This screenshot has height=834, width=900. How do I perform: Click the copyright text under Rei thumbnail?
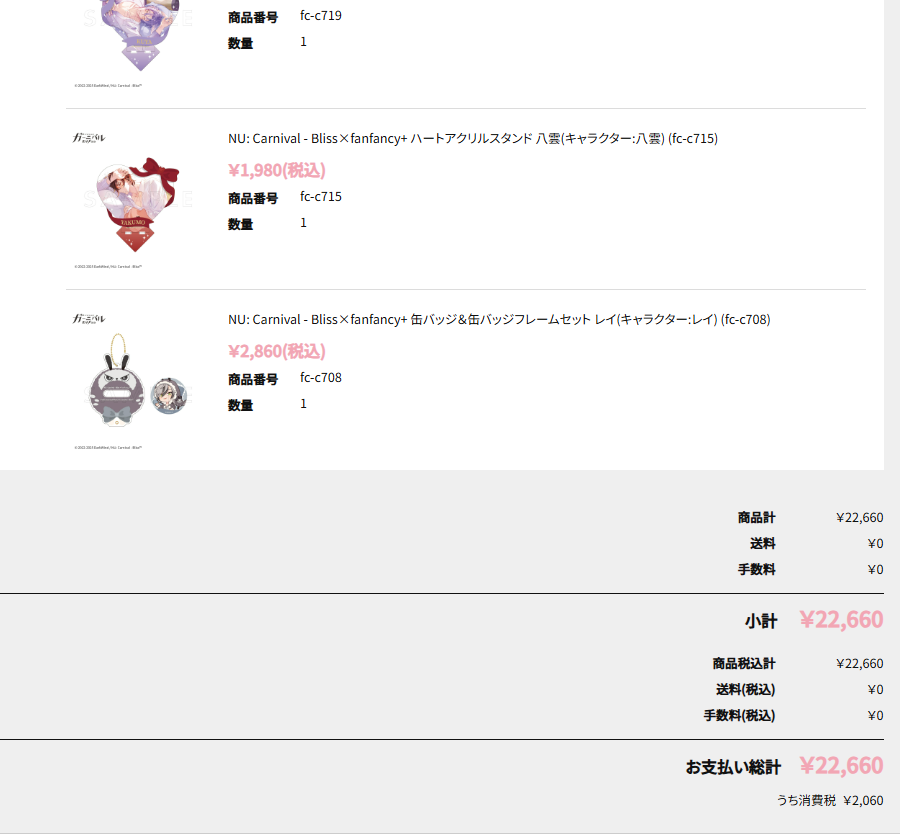[x=108, y=447]
